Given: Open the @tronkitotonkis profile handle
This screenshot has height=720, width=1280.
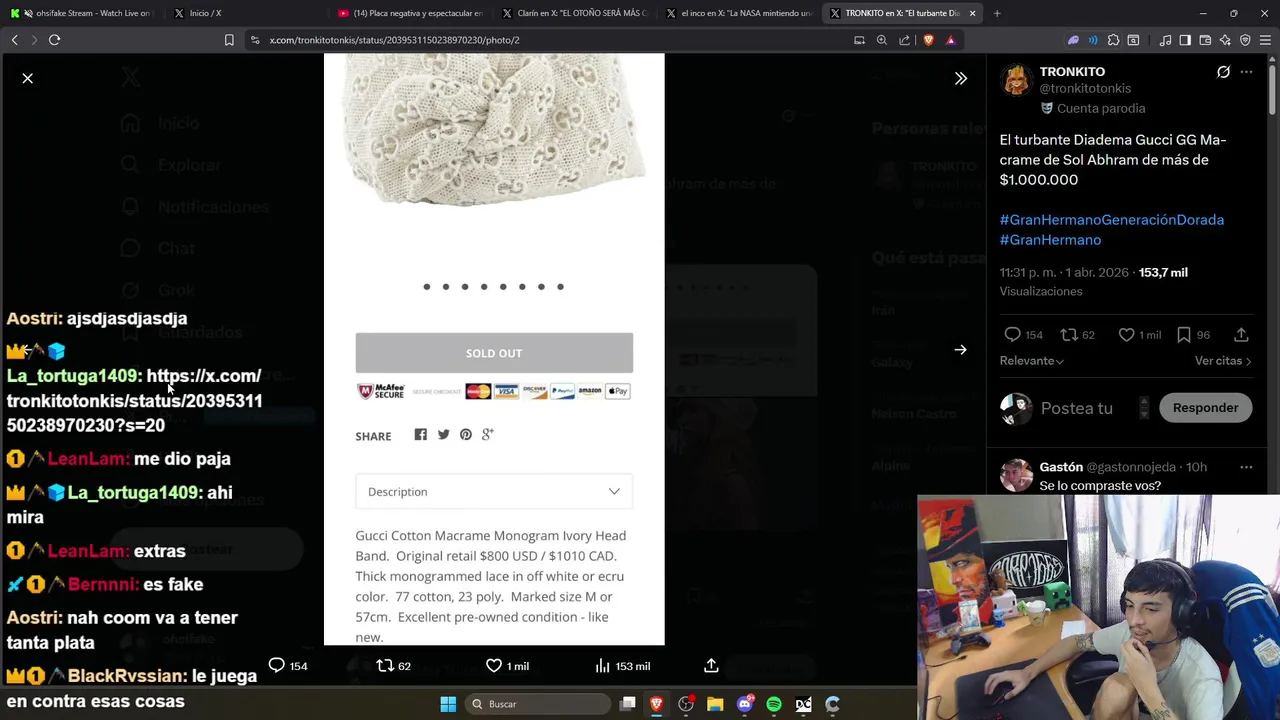Looking at the screenshot, I should tap(1085, 89).
